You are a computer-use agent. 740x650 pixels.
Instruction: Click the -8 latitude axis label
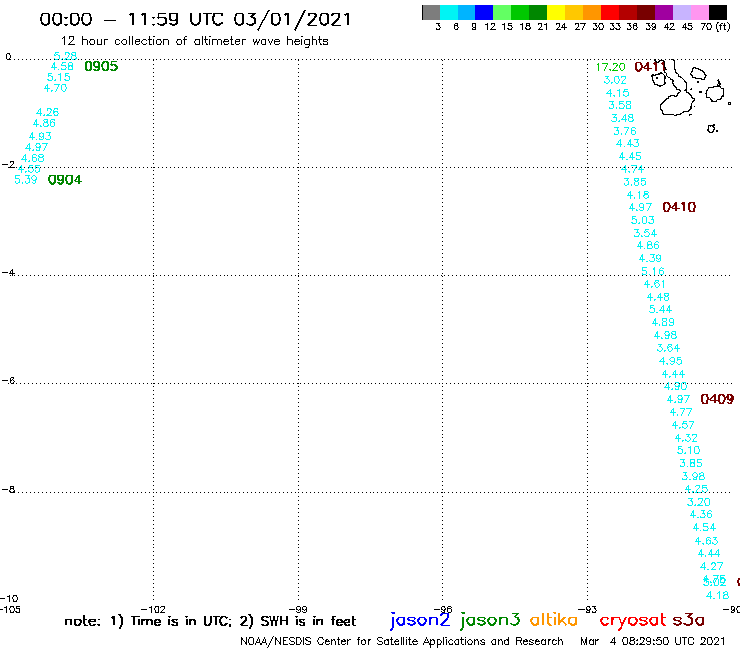pyautogui.click(x=8, y=490)
